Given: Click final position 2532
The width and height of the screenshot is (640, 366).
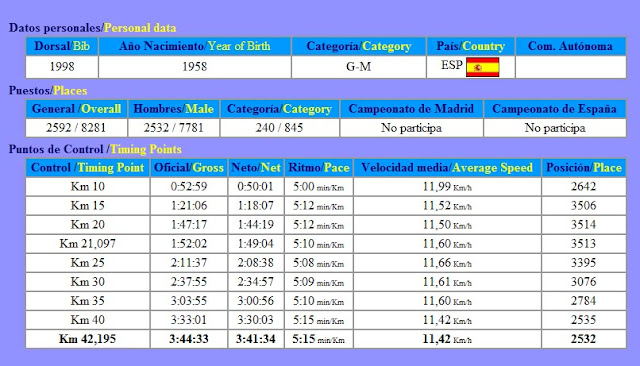Looking at the screenshot, I should (584, 339).
